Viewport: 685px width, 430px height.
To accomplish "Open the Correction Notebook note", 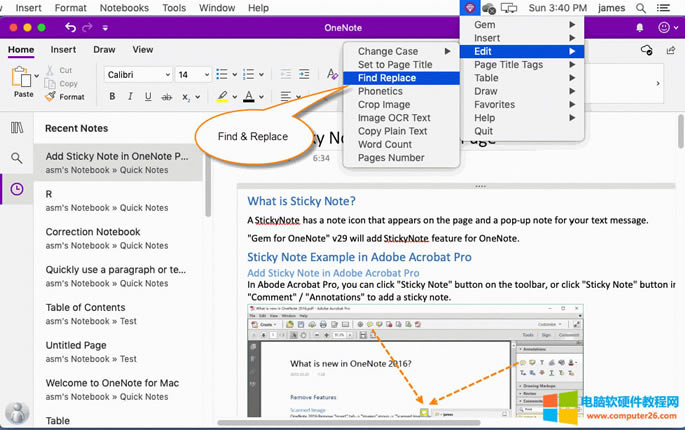I will pos(93,232).
